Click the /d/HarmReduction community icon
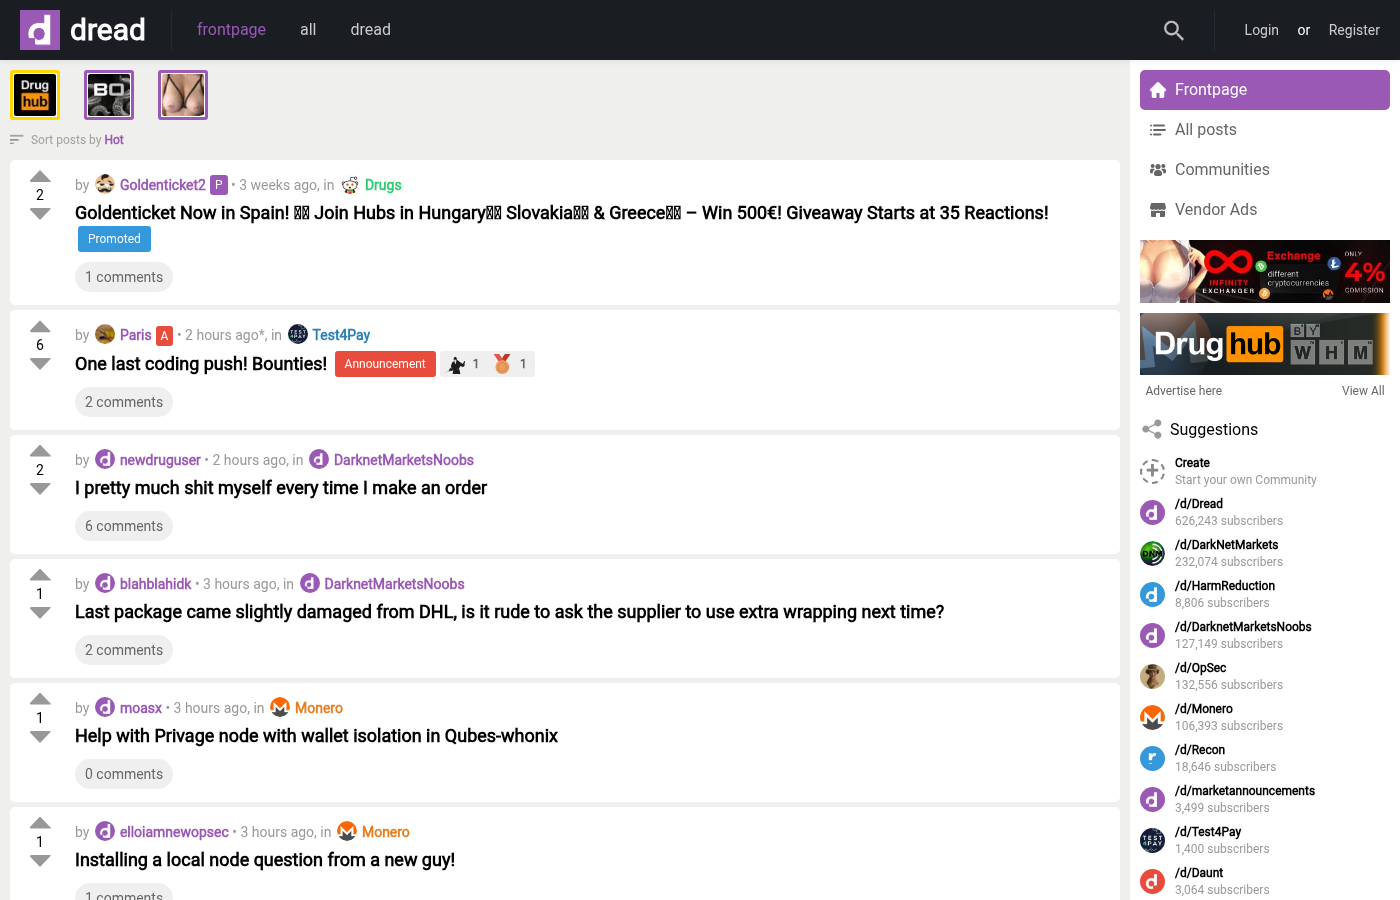 click(1153, 595)
